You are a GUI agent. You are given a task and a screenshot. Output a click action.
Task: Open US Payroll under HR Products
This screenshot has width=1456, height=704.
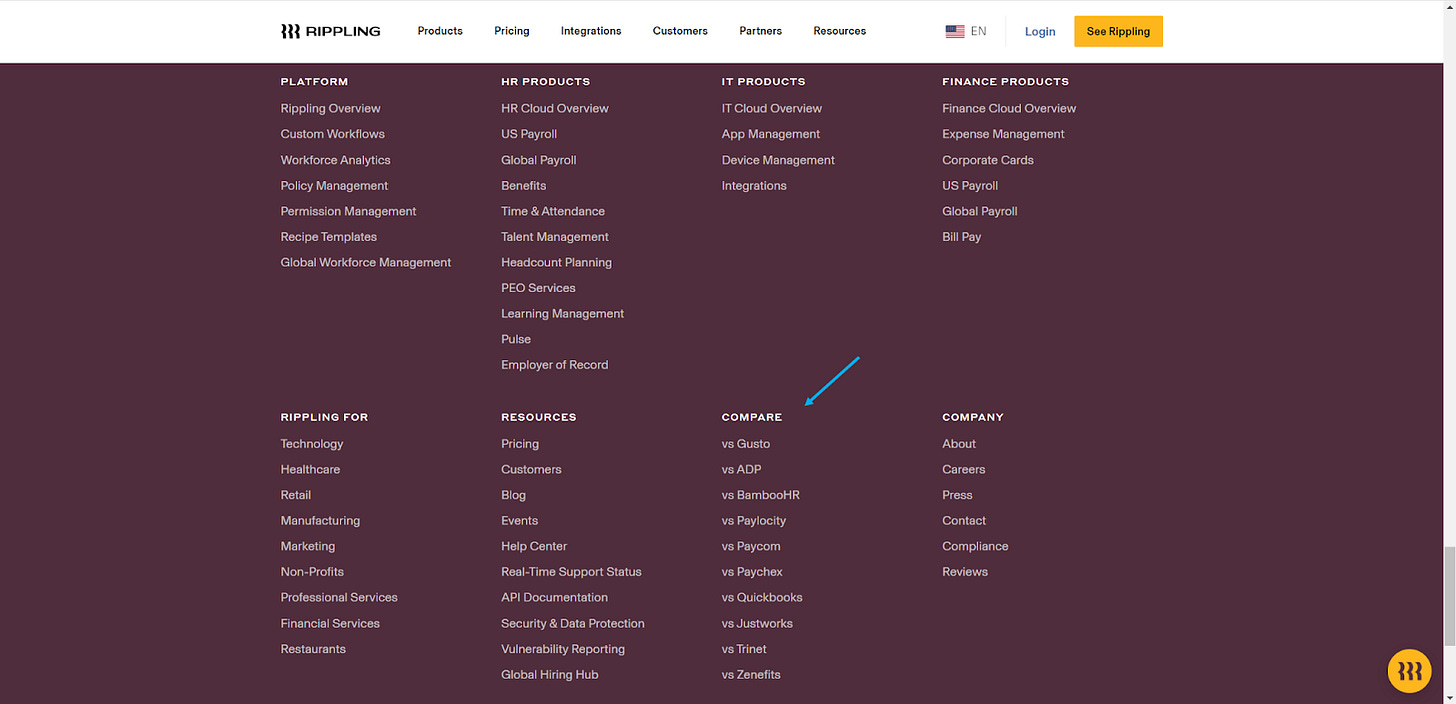click(529, 134)
